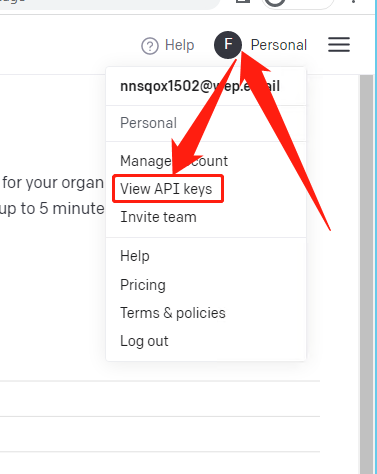The height and width of the screenshot is (474, 377).
Task: Open the browser three-dot menu
Action: coord(353,1)
